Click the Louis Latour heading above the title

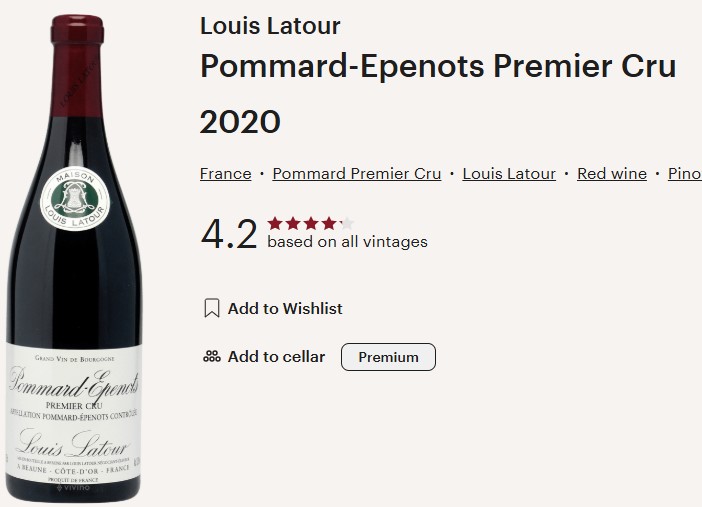click(270, 25)
